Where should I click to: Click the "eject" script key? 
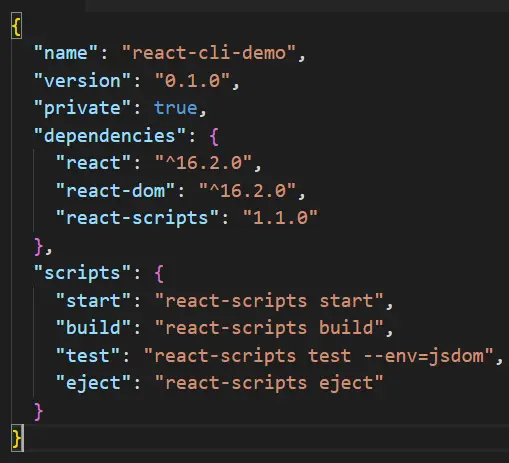pos(93,383)
